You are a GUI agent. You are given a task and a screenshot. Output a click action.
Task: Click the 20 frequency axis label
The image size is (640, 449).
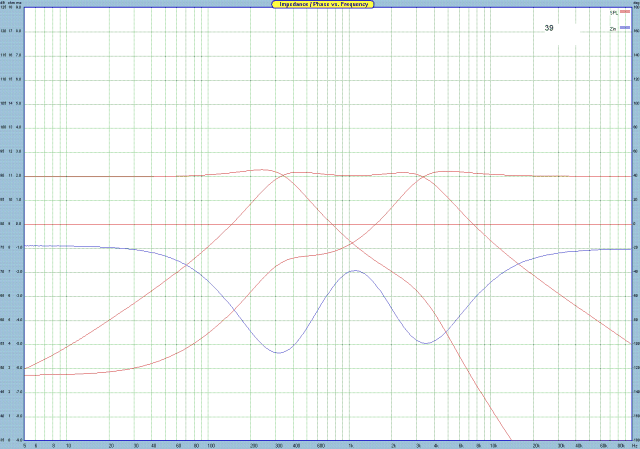click(x=111, y=446)
